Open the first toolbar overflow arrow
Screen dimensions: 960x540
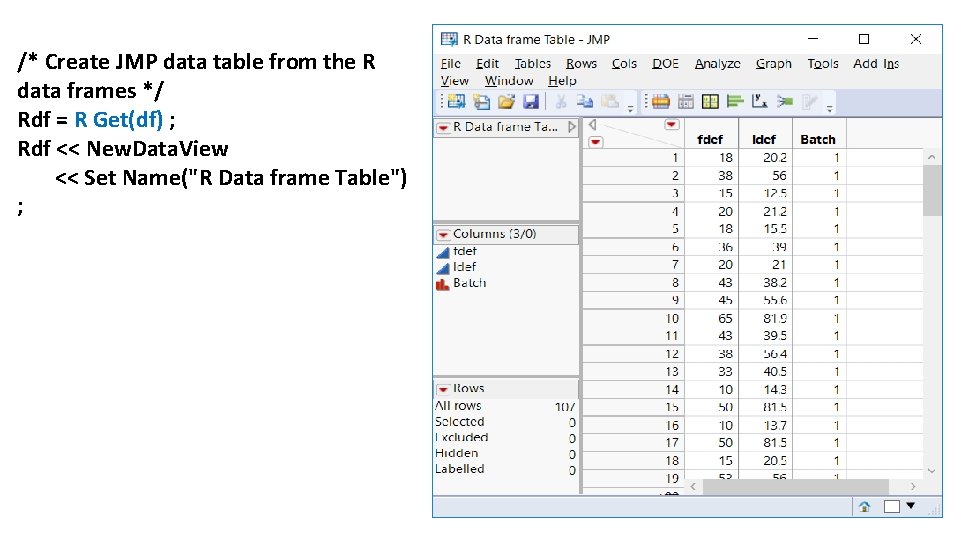tap(631, 108)
